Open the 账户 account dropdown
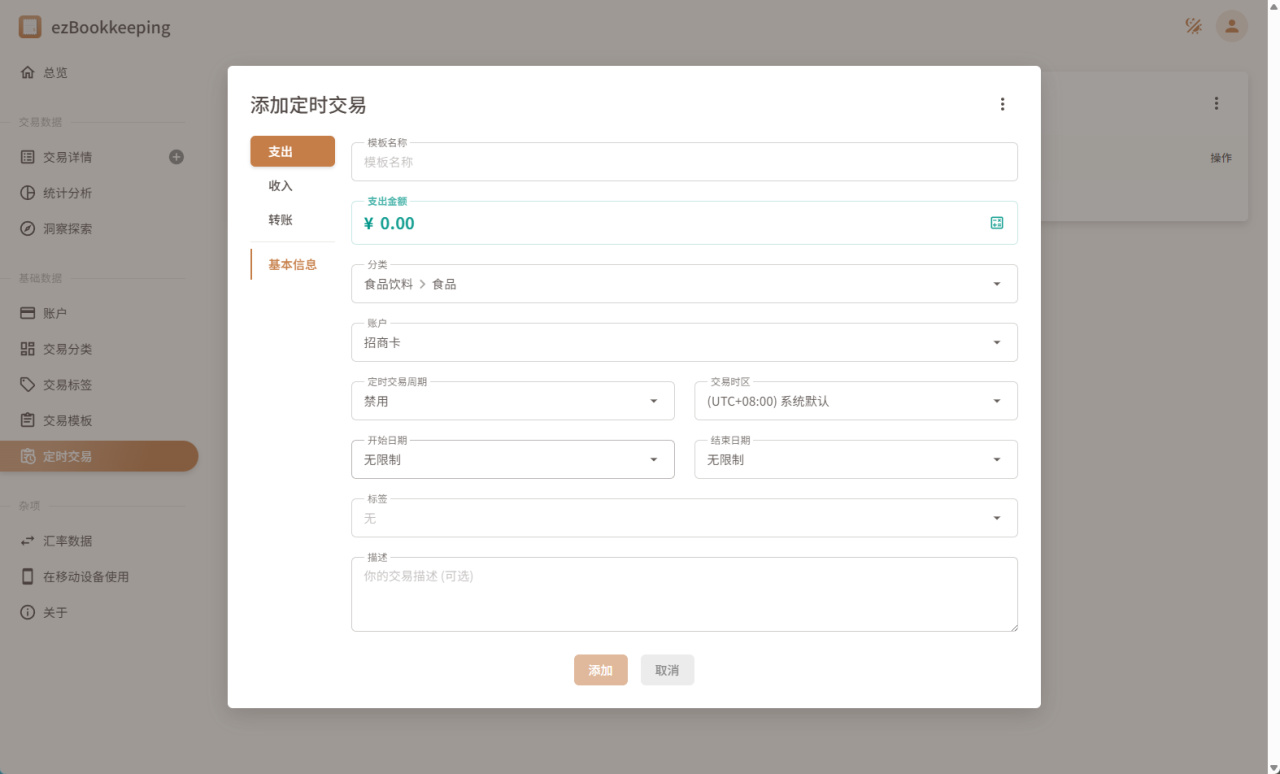Screen dimensions: 1280x774 [684, 342]
